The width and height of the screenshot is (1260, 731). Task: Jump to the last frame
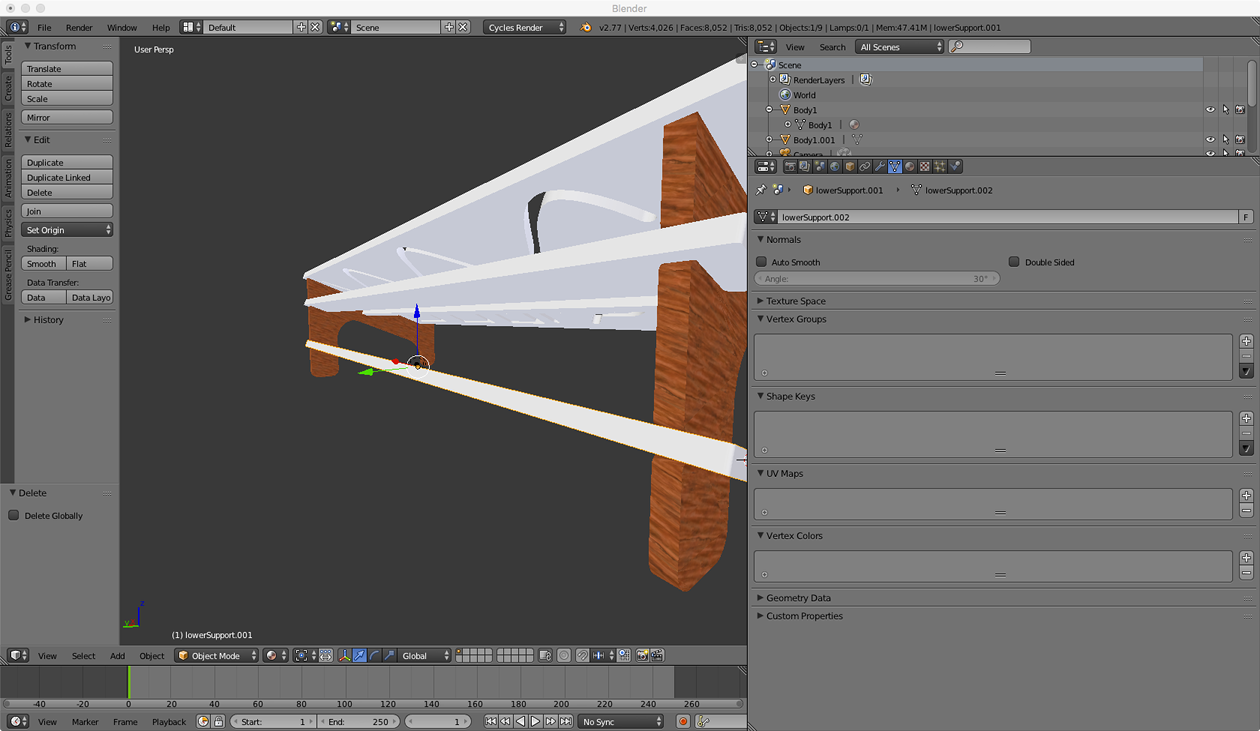[x=566, y=721]
